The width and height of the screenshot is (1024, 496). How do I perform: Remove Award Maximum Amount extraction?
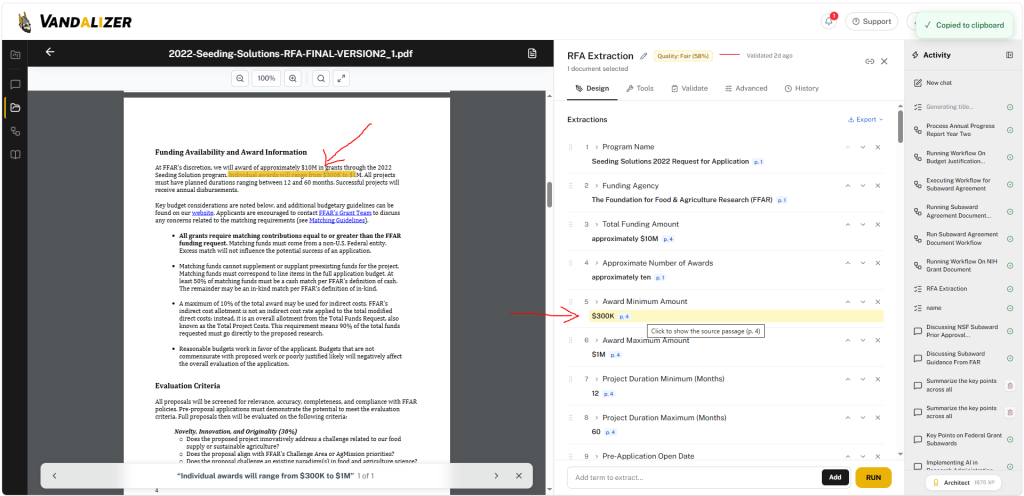pos(878,341)
